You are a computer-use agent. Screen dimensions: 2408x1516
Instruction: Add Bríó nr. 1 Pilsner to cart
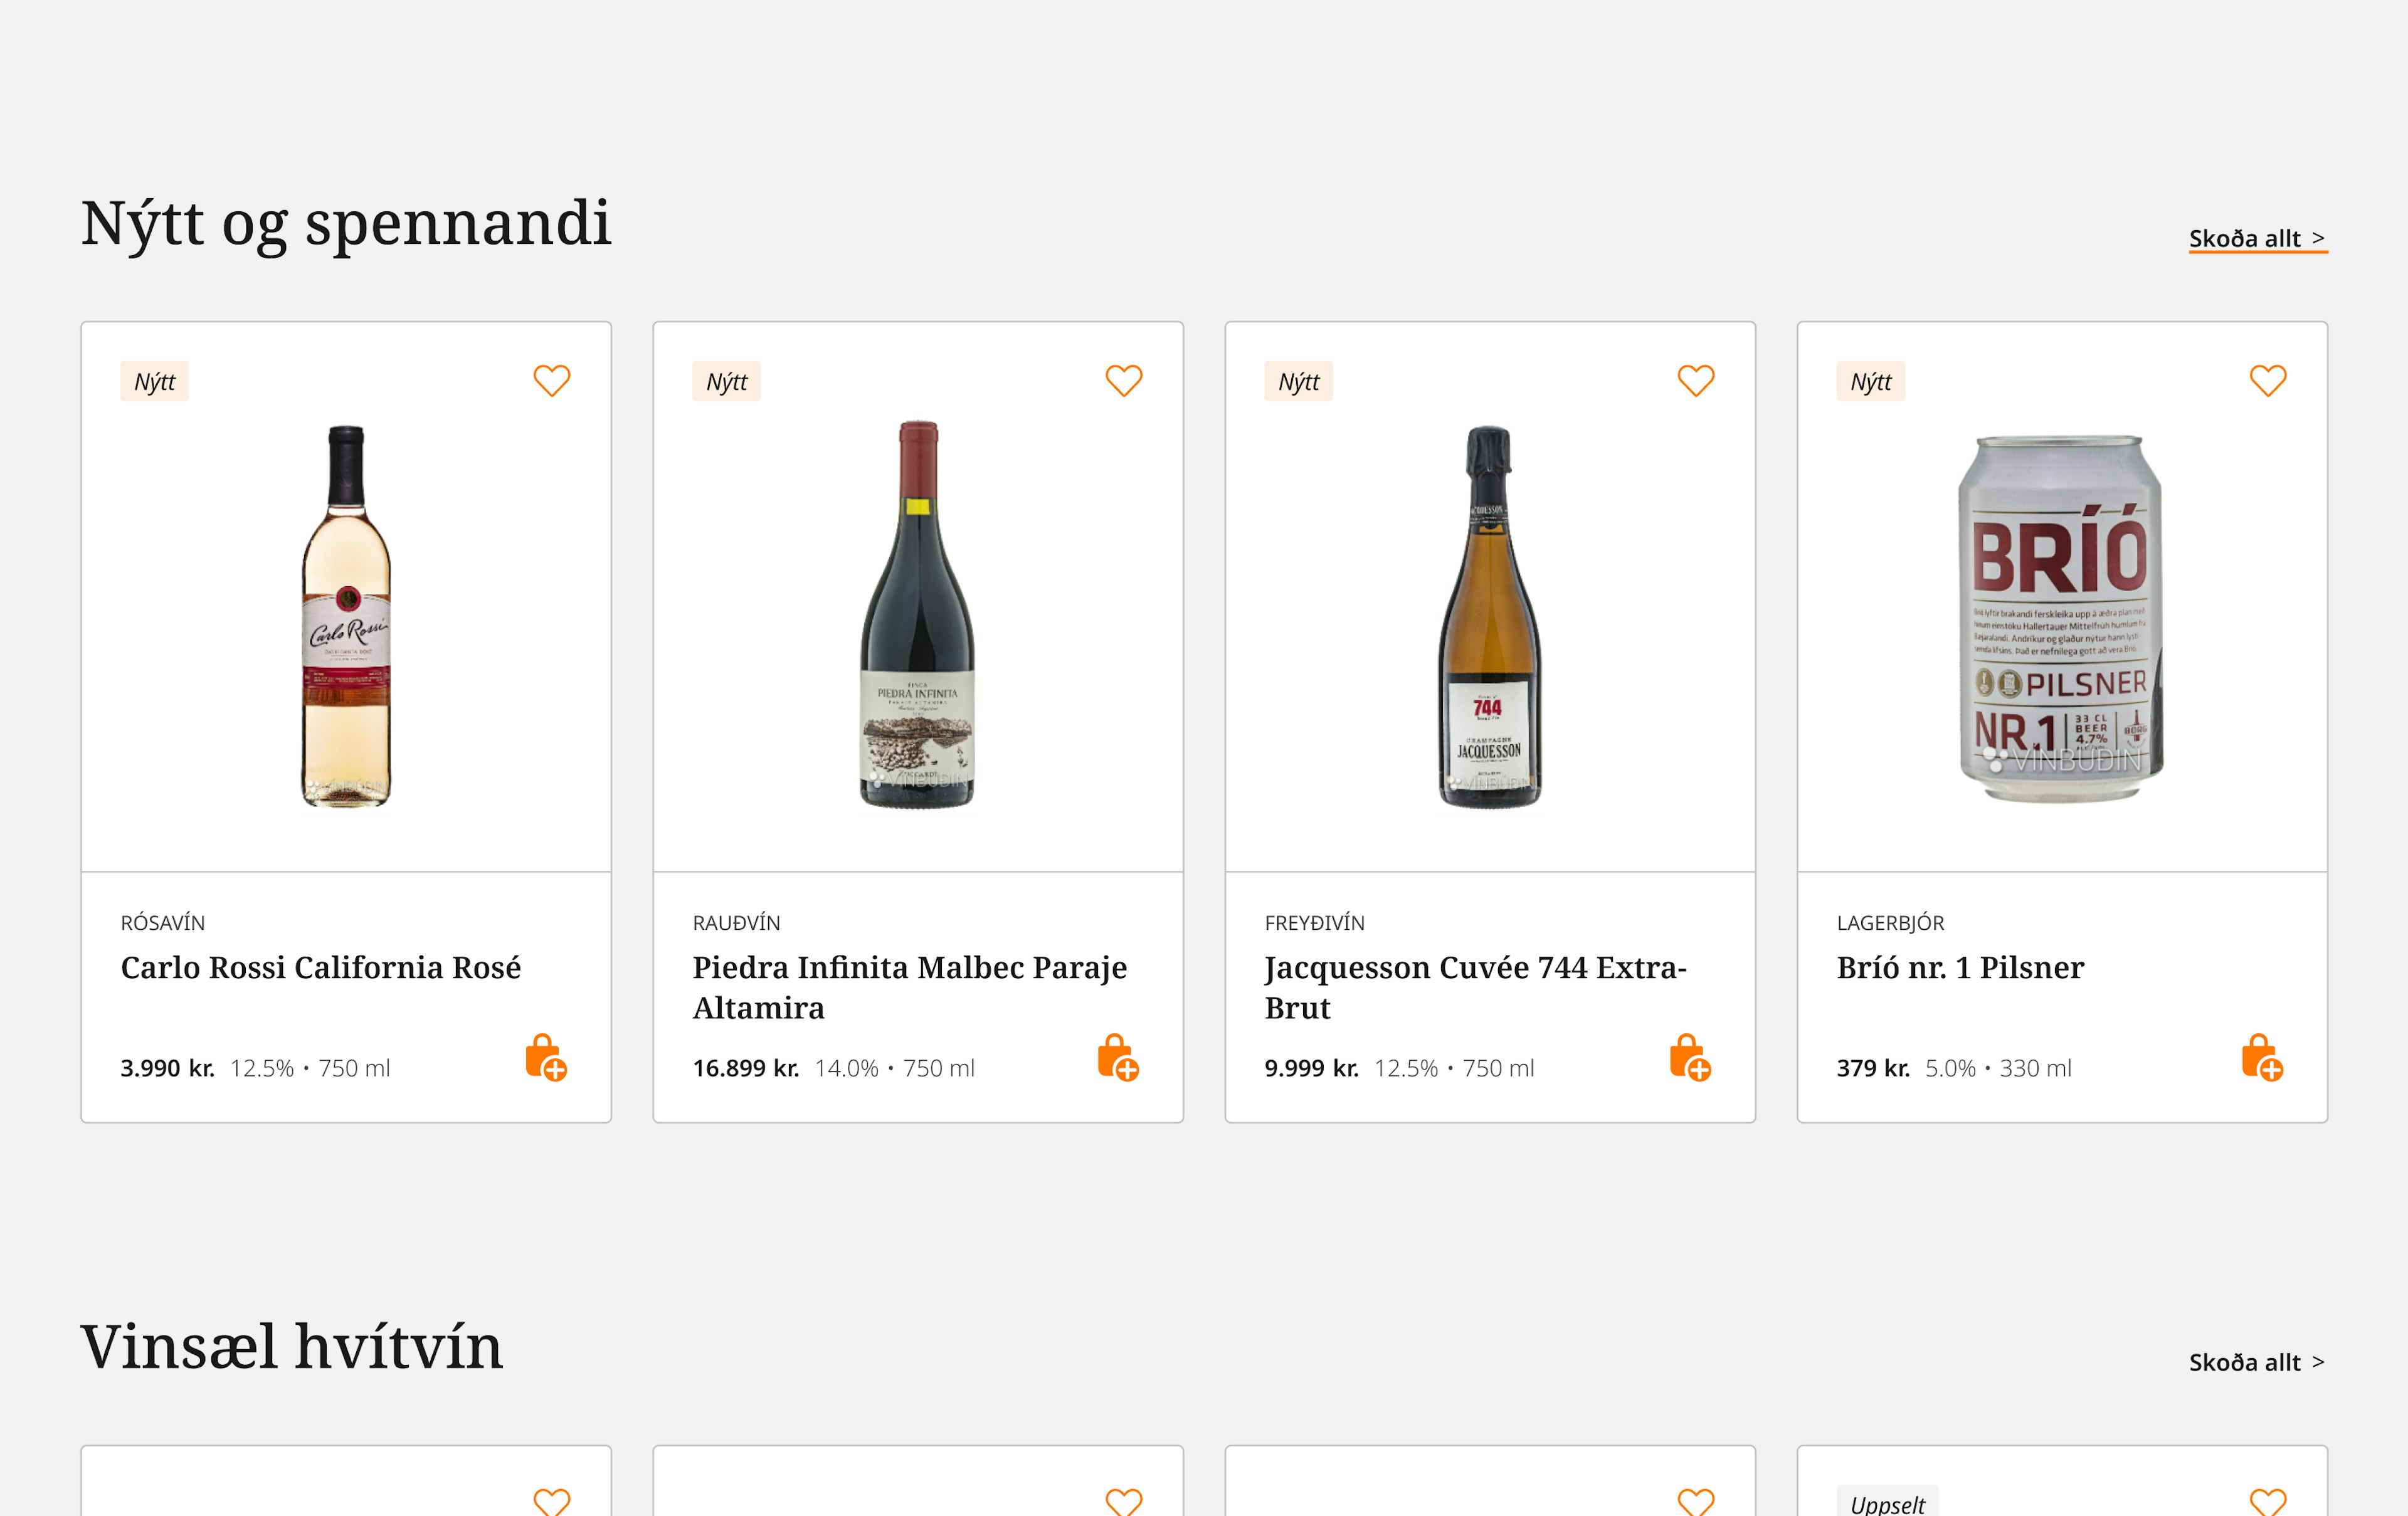tap(2262, 1058)
